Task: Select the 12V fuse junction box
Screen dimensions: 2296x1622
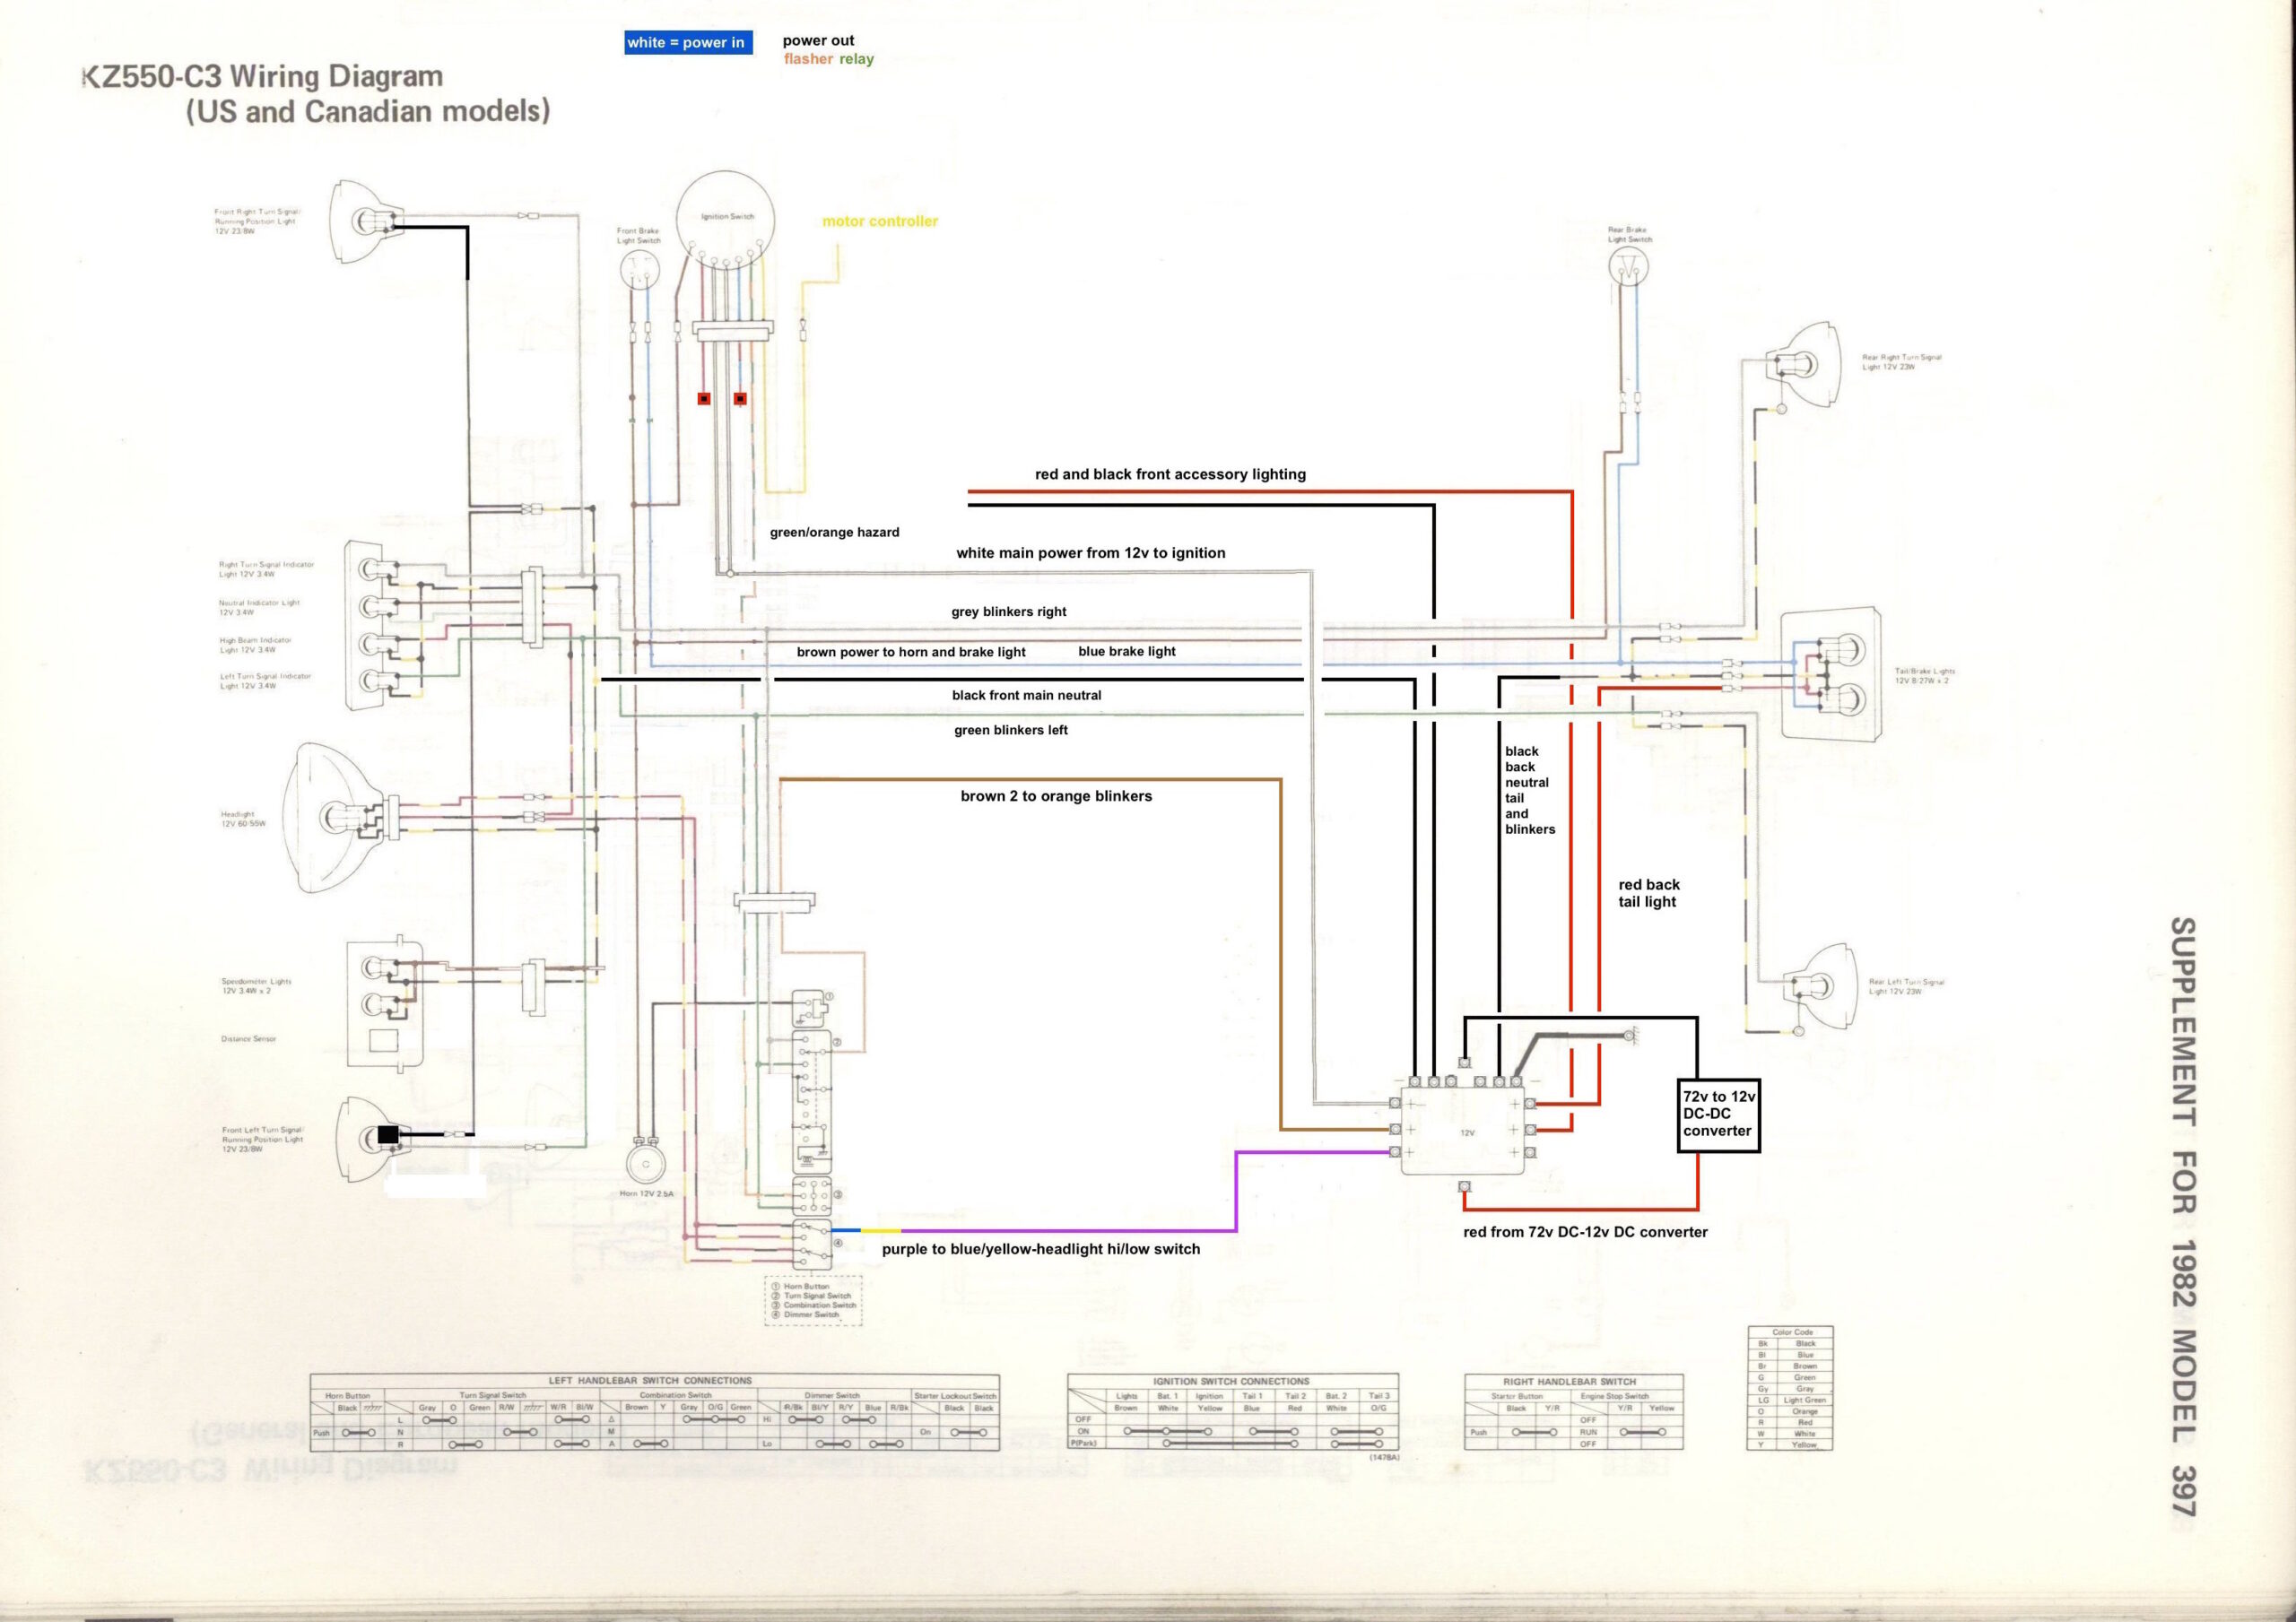Action: [1463, 1131]
